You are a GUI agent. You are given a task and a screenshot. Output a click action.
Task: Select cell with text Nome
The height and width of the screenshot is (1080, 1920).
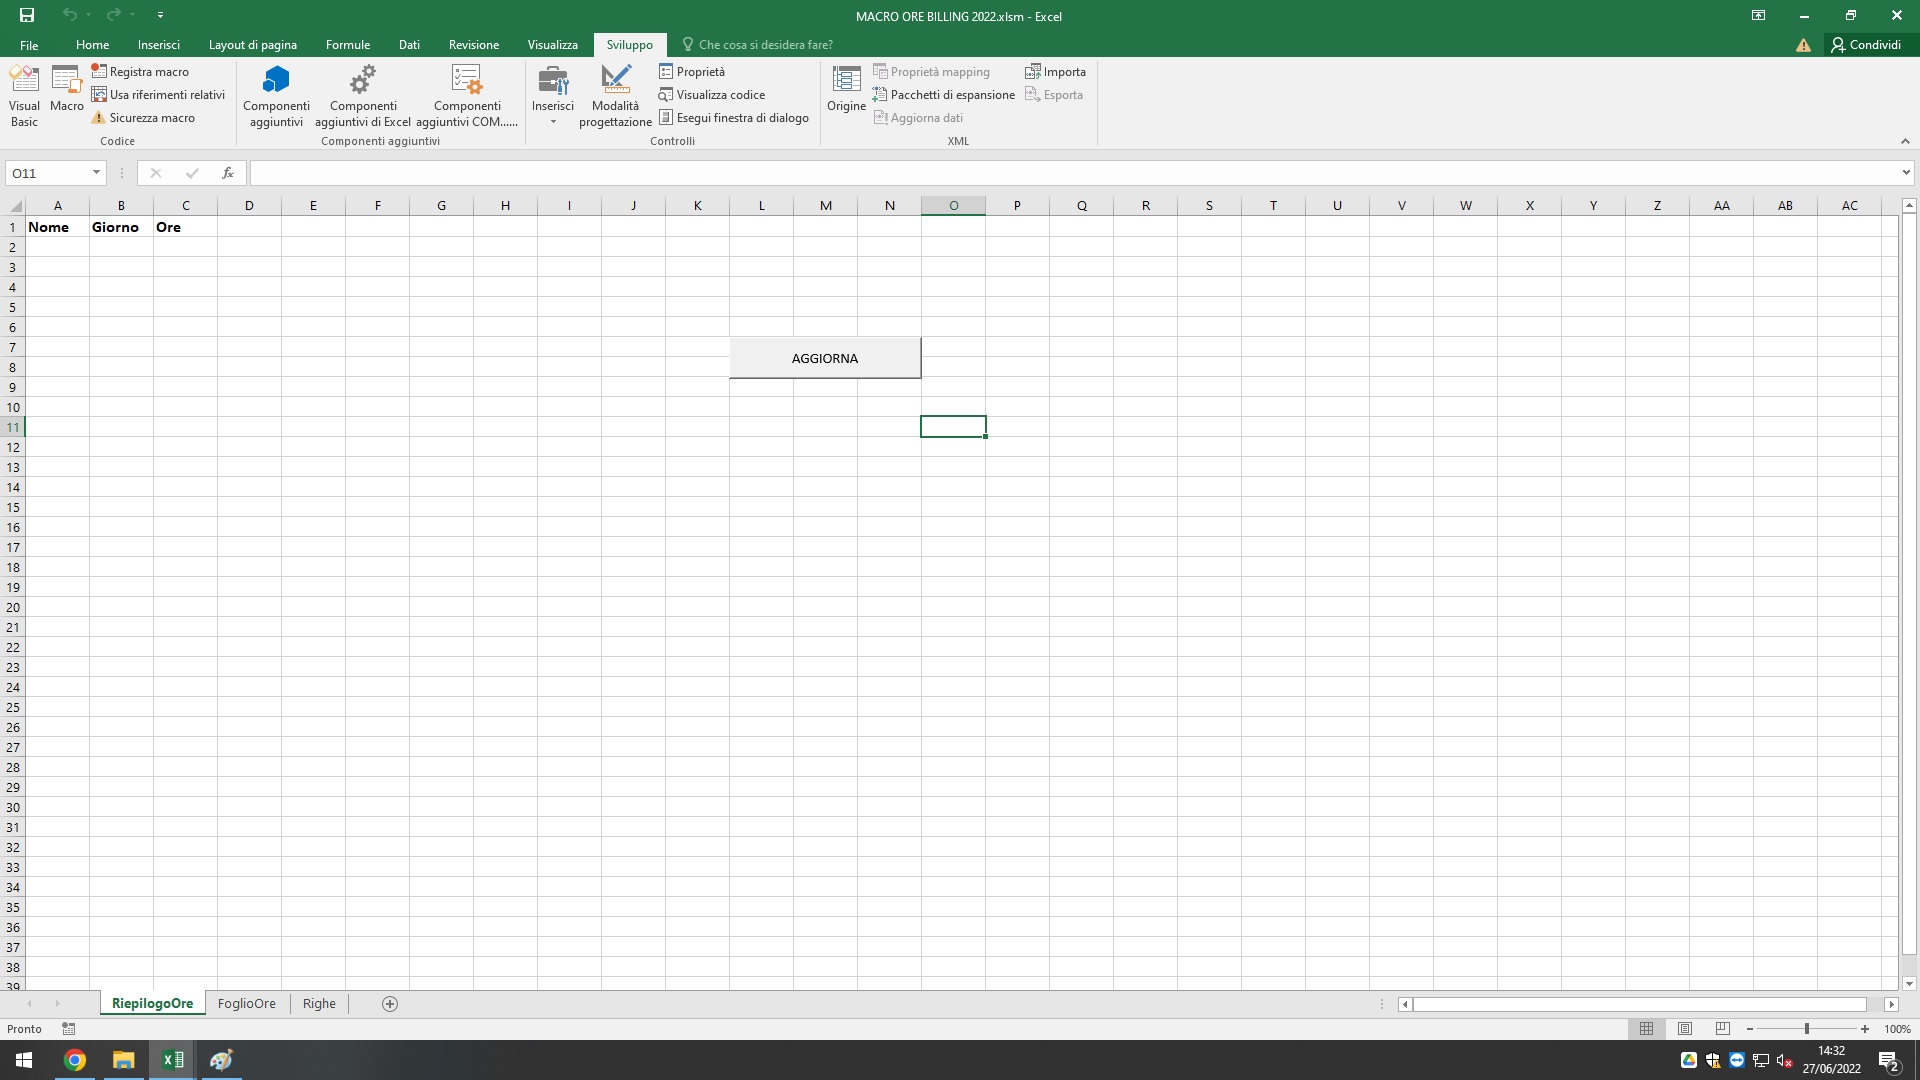point(57,227)
